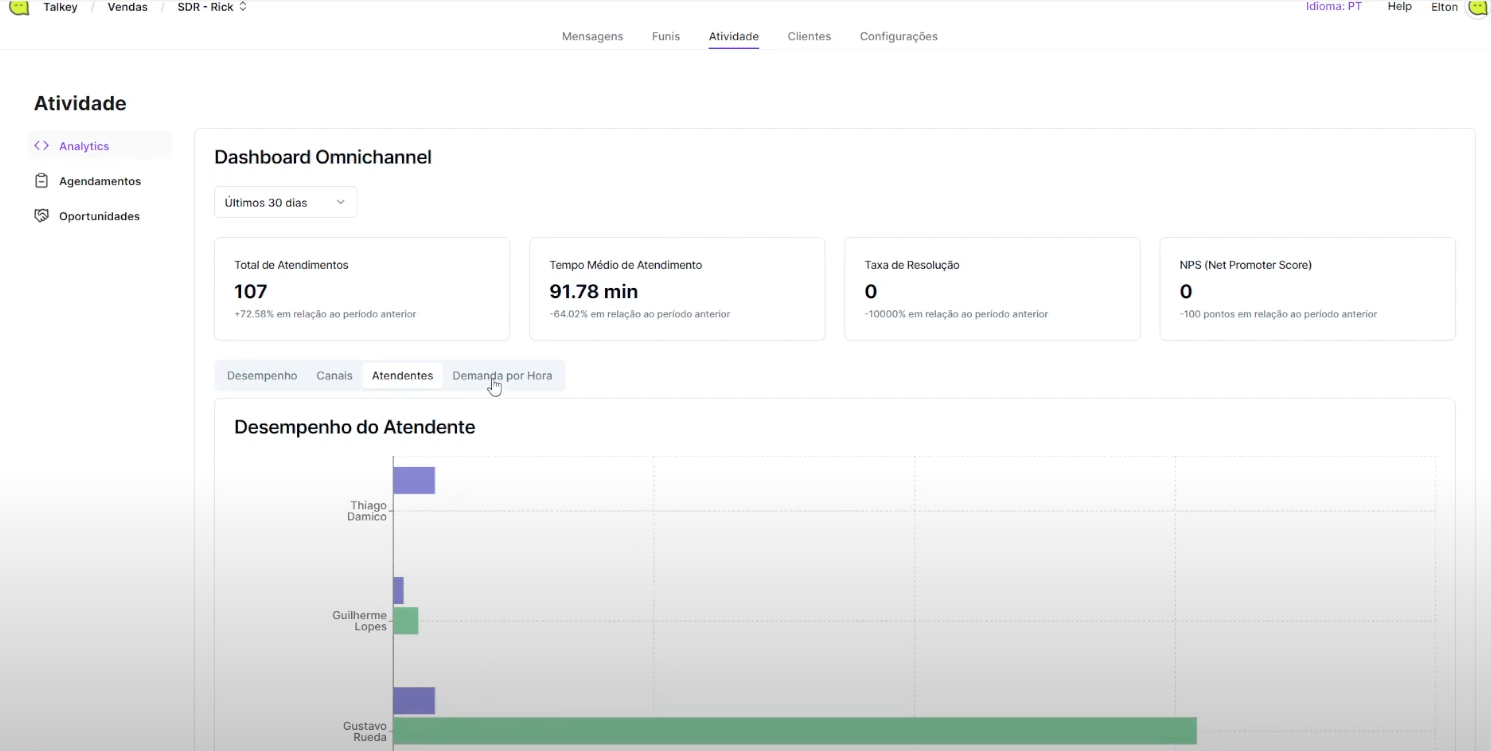Click the Talkey logo icon

click(19, 7)
